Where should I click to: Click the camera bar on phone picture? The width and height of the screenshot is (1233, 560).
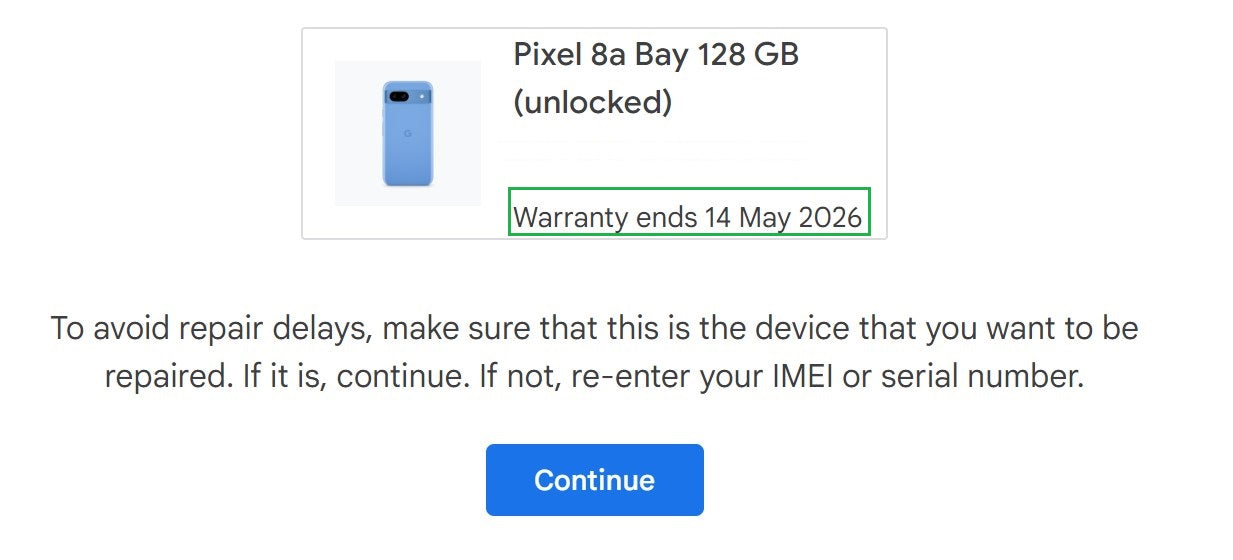pos(408,97)
